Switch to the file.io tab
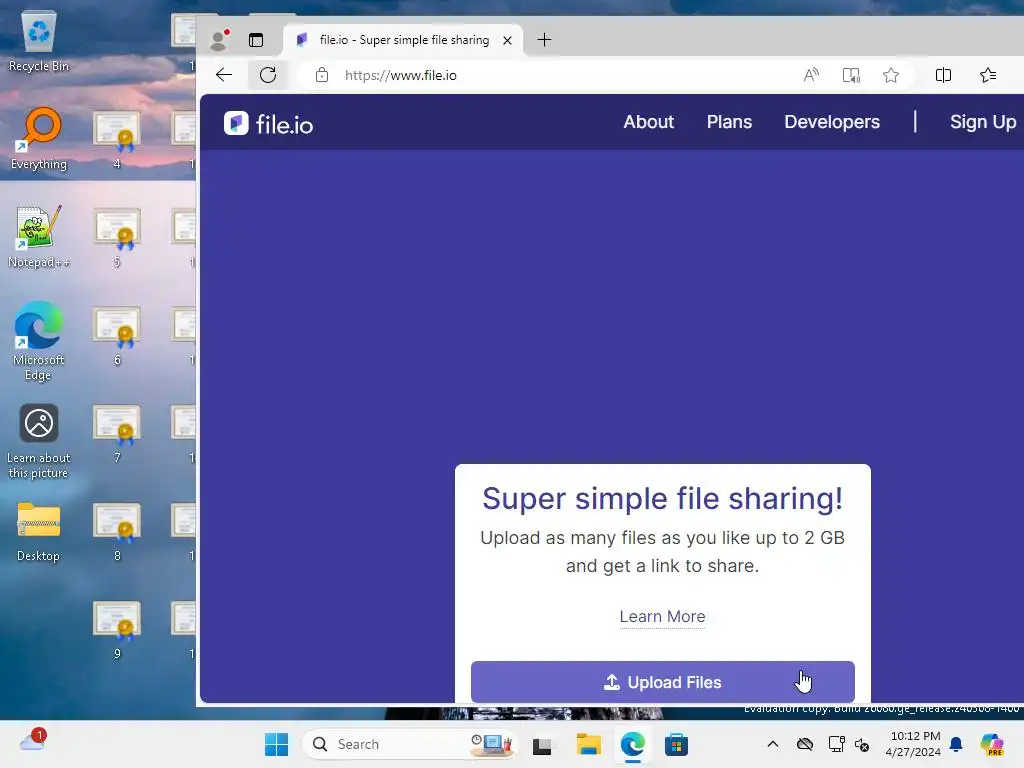 pos(403,40)
